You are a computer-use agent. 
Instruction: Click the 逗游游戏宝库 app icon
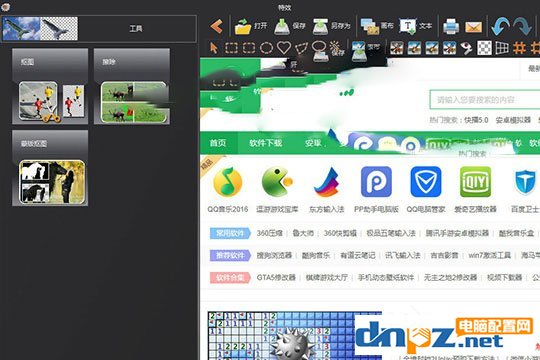pyautogui.click(x=277, y=182)
